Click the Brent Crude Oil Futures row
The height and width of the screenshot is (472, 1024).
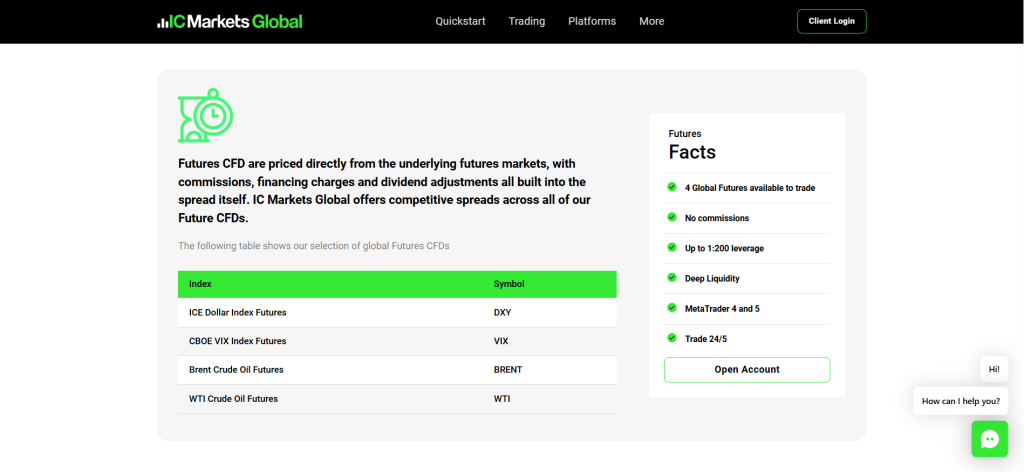point(397,370)
